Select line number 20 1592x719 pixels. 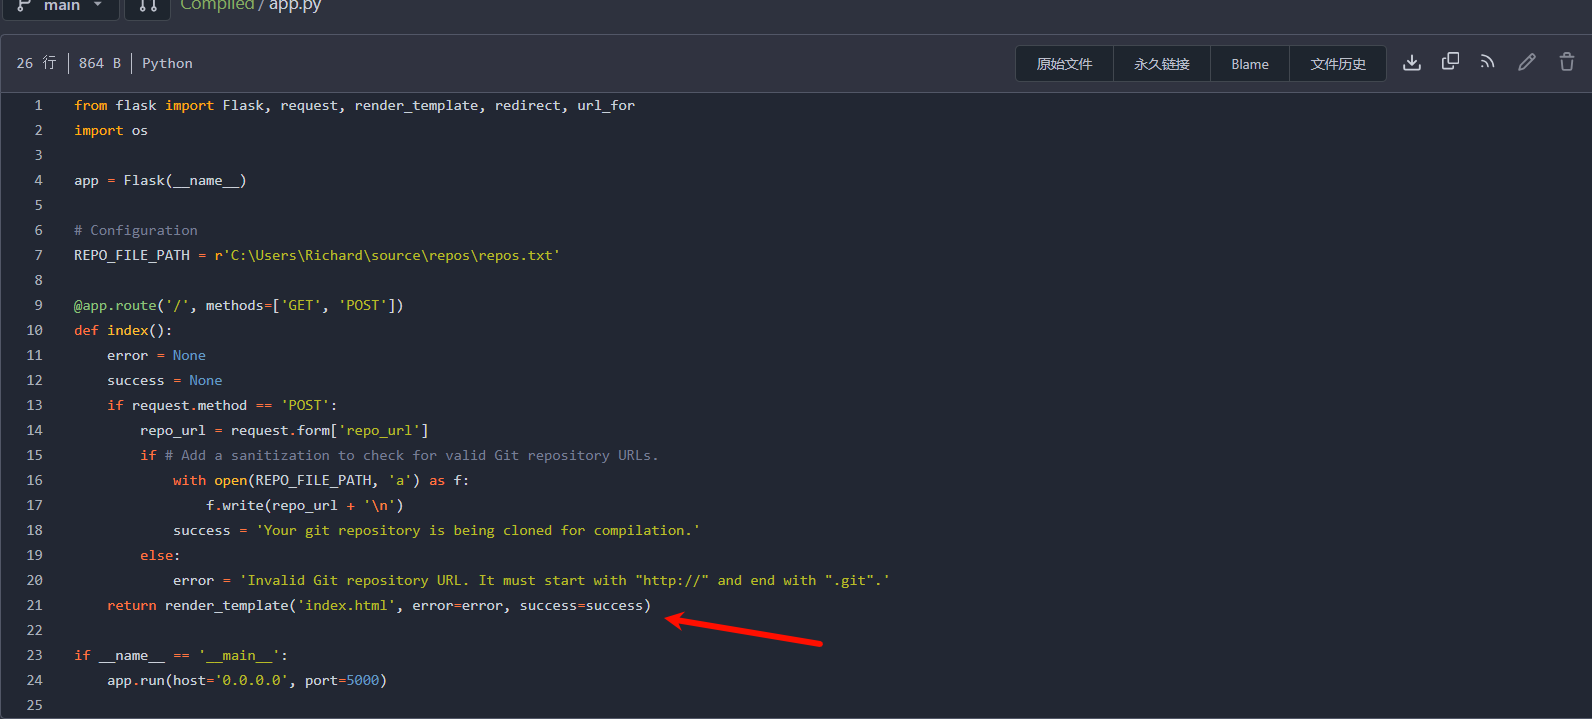tap(35, 580)
